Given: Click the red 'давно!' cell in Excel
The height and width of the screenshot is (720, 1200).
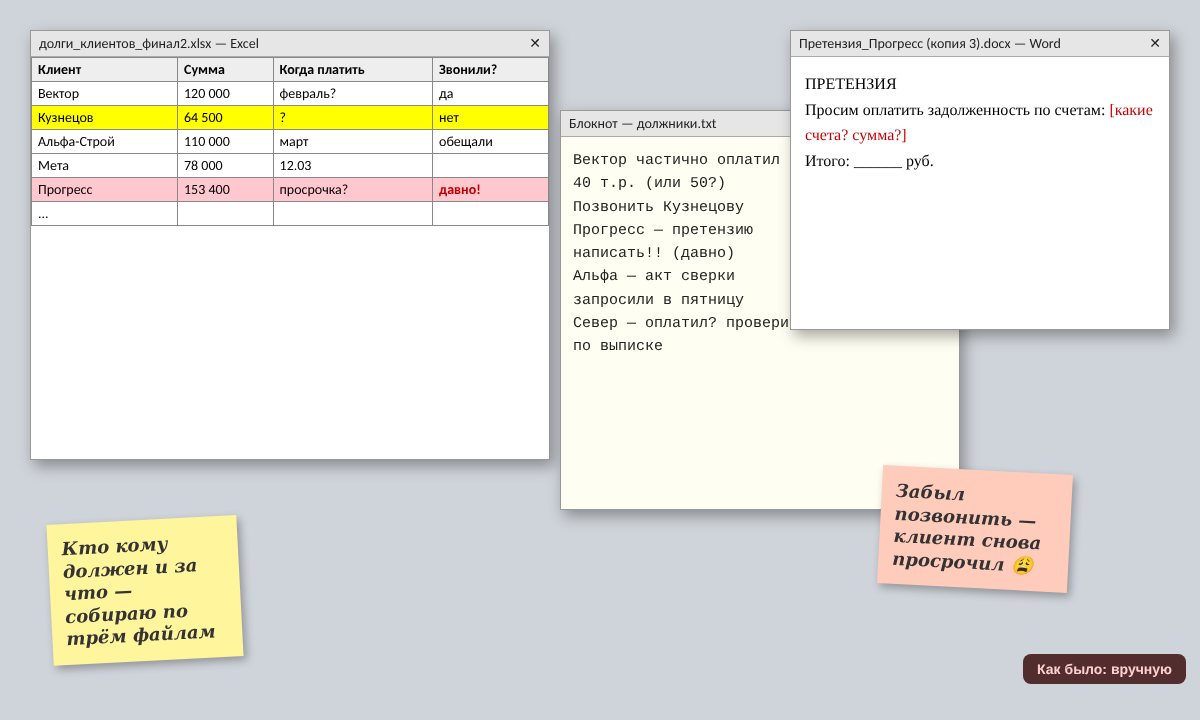Looking at the screenshot, I should click(x=491, y=190).
